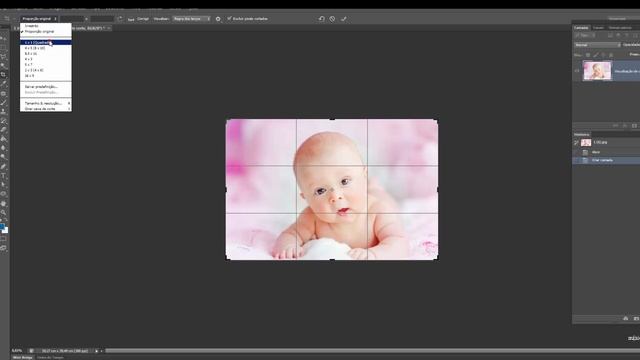Click the Straighten (Corrigir) tool
Screen dimensions: 640x360
point(139,19)
